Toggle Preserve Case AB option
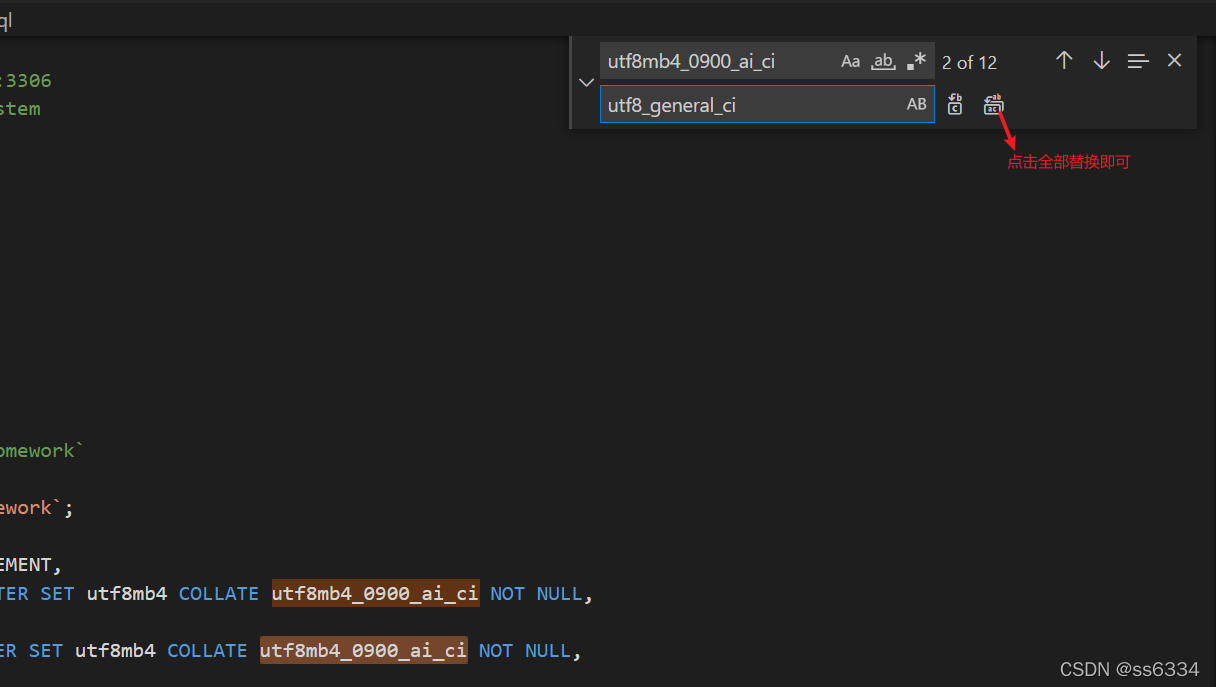The image size is (1216, 687). pyautogui.click(x=916, y=105)
